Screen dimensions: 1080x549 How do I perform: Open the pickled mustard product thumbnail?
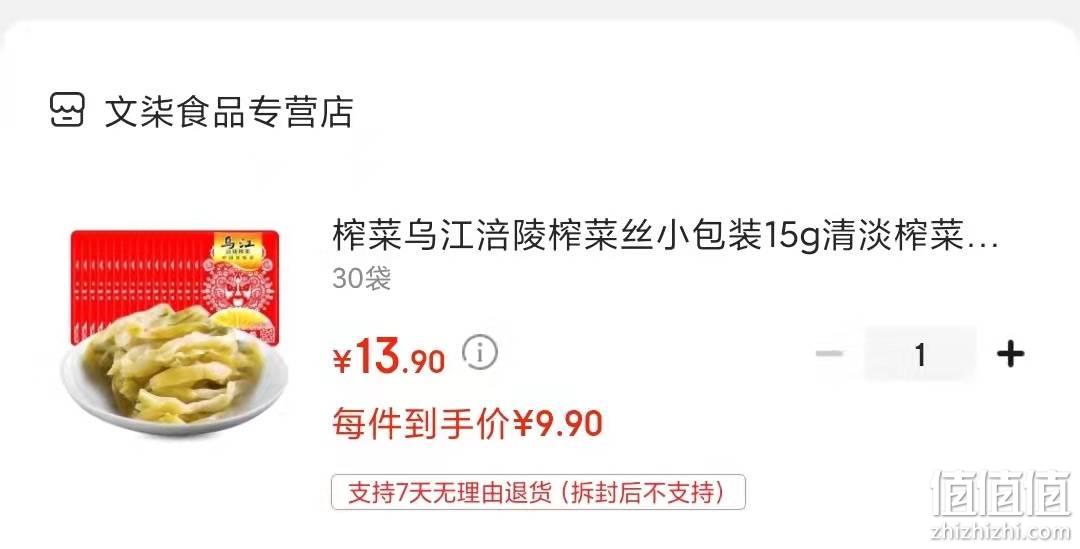tap(174, 332)
